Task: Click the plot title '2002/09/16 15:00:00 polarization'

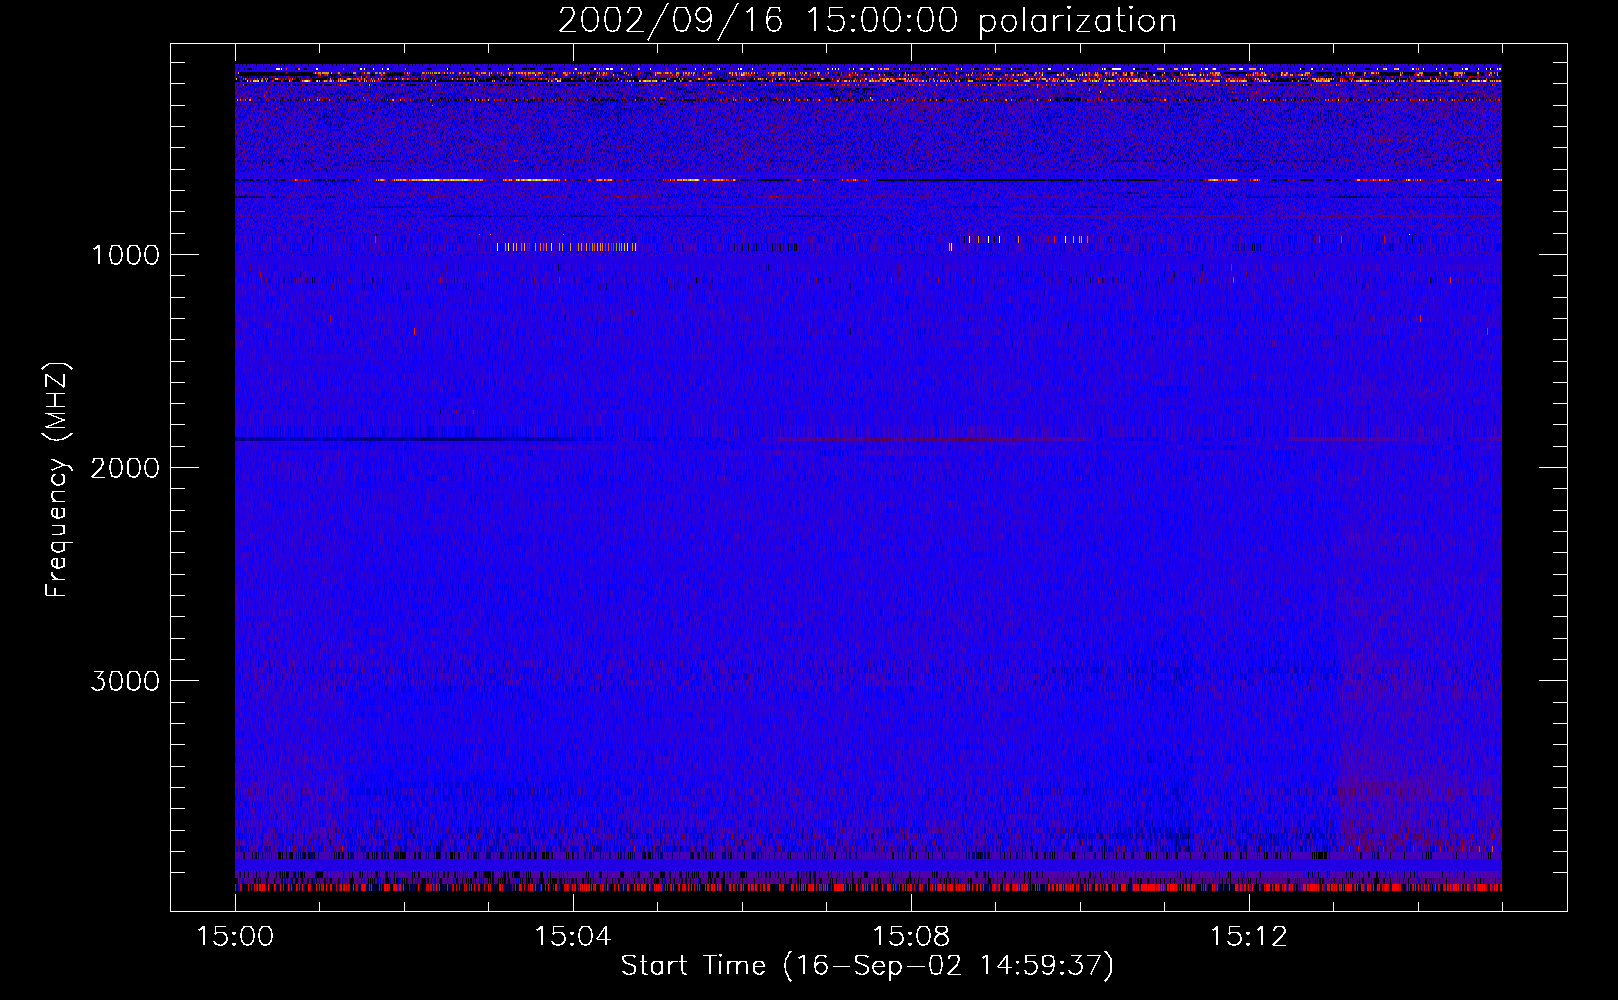Action: pyautogui.click(x=867, y=21)
